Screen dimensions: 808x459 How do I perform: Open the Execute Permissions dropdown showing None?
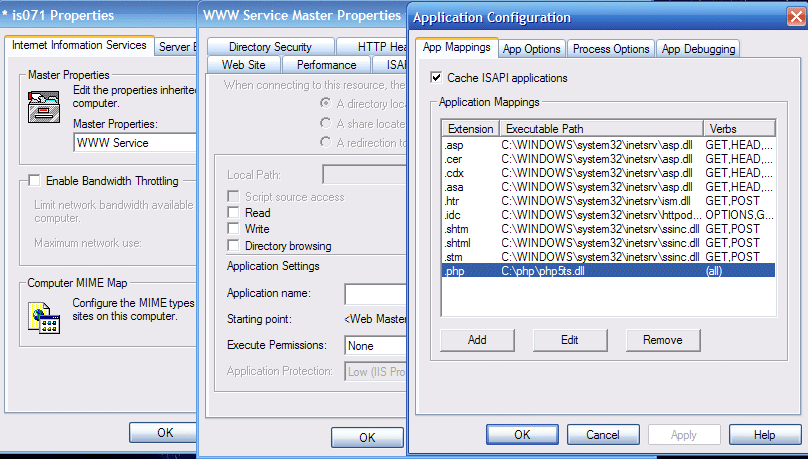point(375,346)
